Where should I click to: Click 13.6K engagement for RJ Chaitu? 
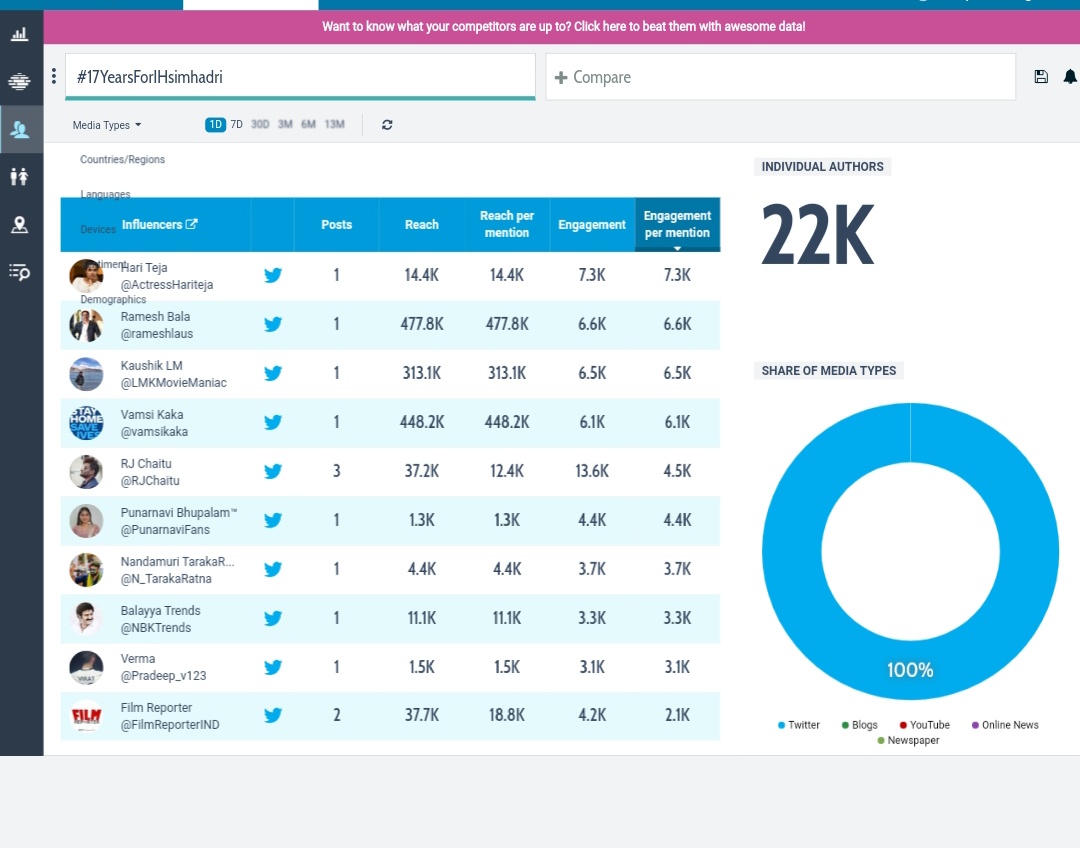tap(592, 471)
